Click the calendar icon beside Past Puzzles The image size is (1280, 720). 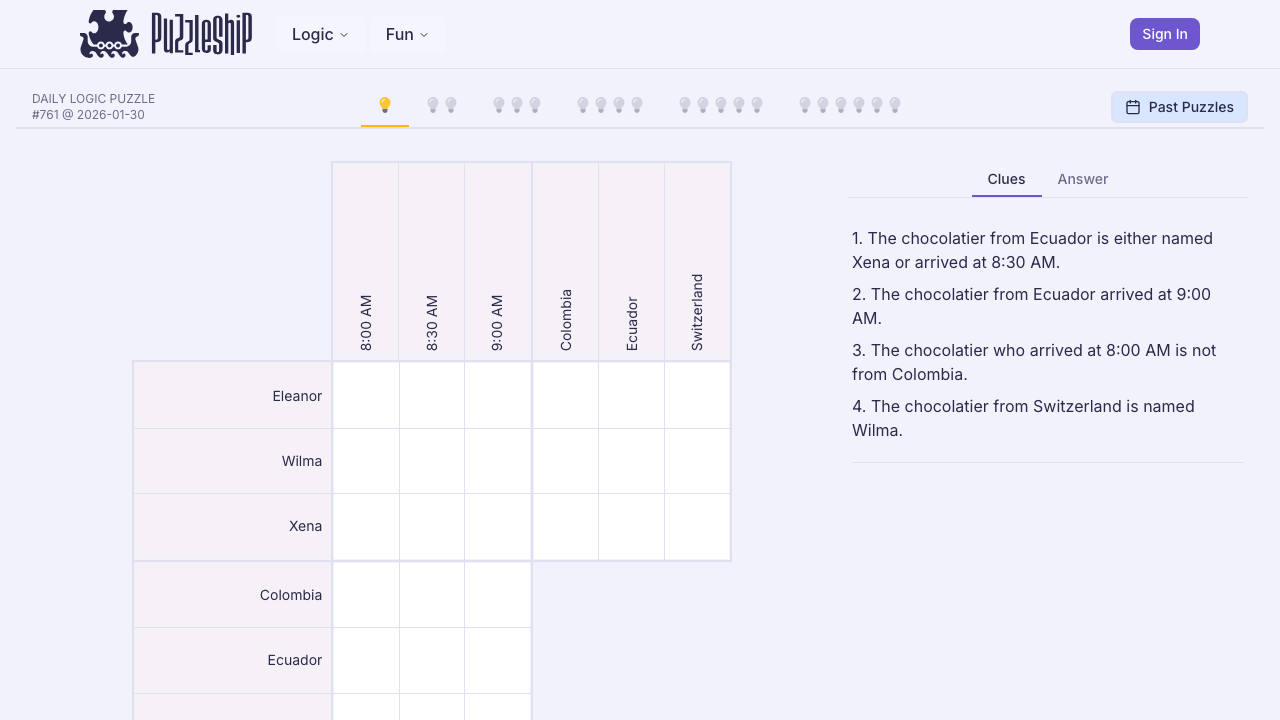[x=1134, y=106]
